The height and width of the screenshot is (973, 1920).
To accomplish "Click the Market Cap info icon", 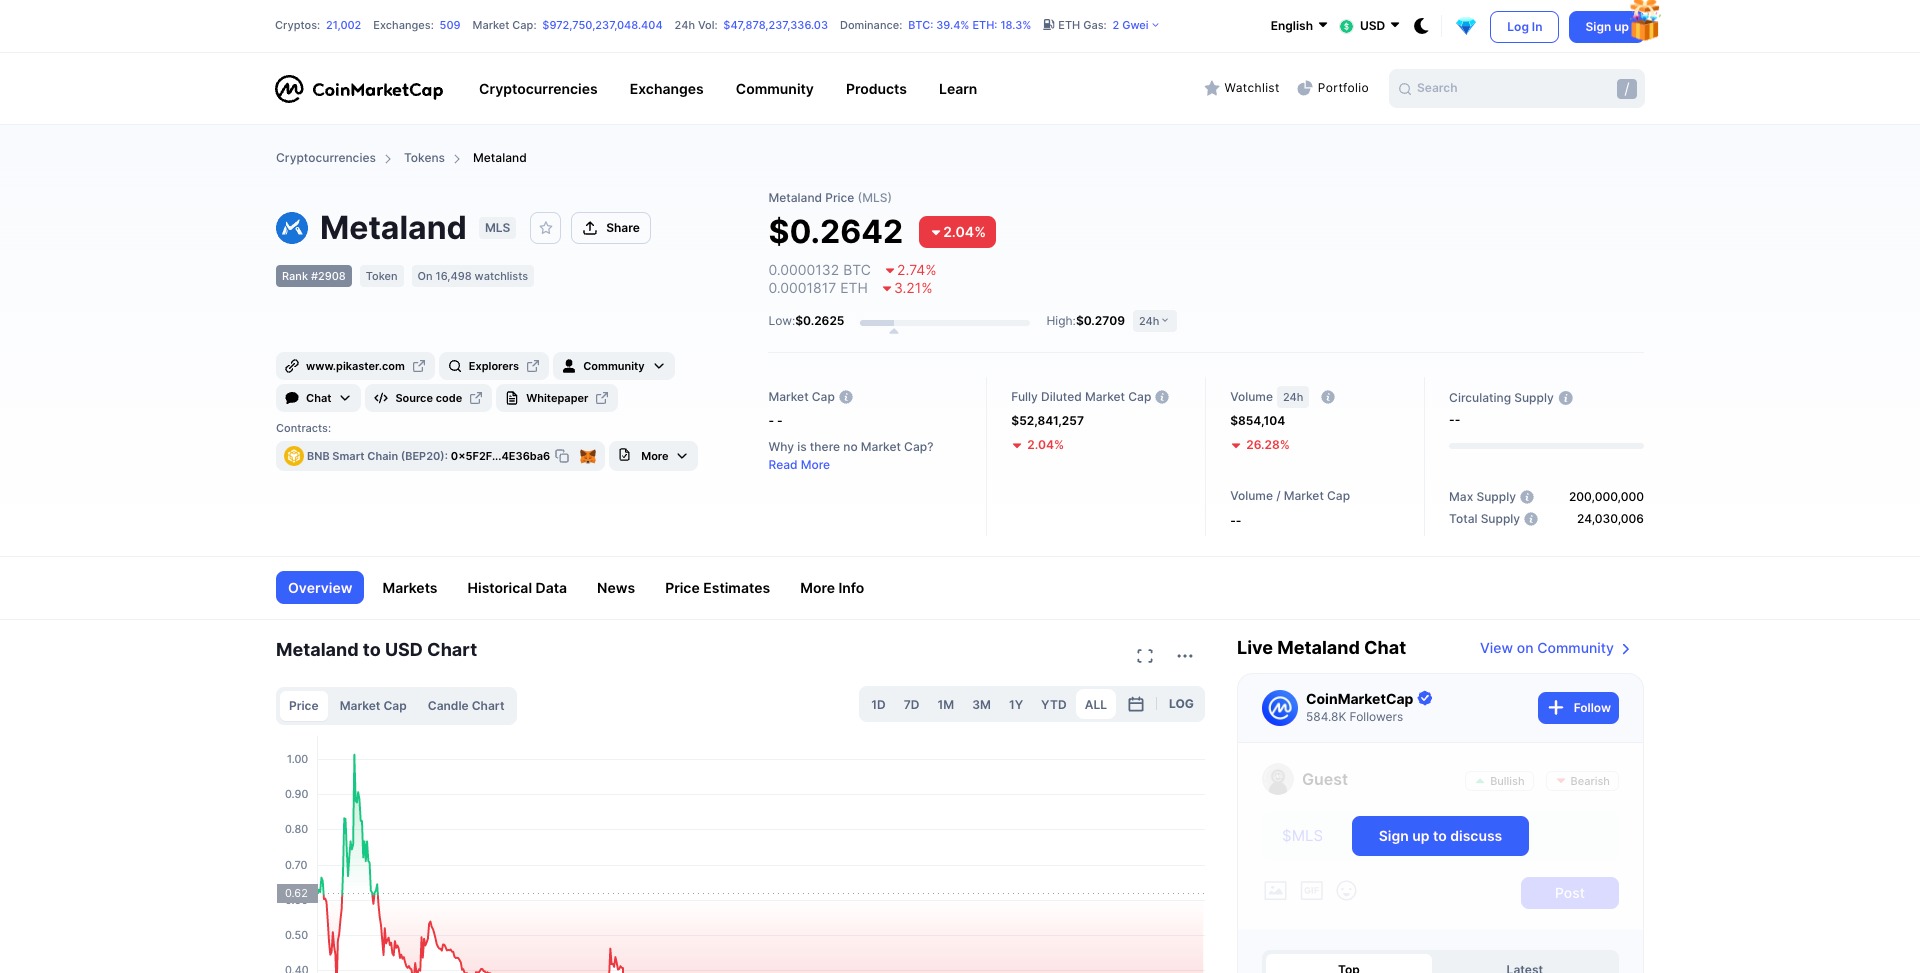I will click(x=846, y=397).
